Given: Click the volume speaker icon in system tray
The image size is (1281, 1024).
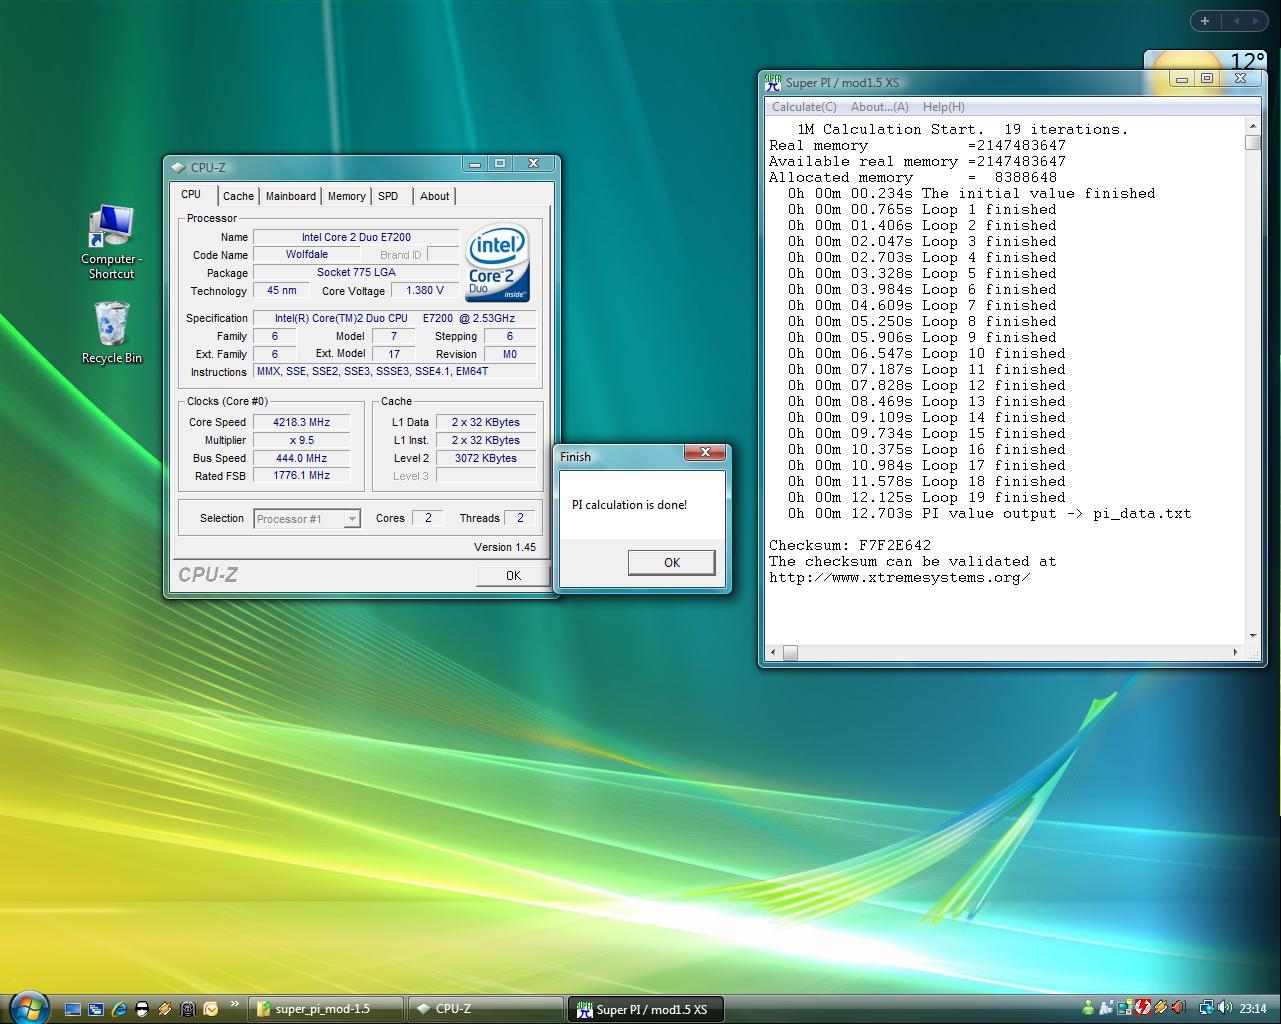Looking at the screenshot, I should [1225, 1008].
